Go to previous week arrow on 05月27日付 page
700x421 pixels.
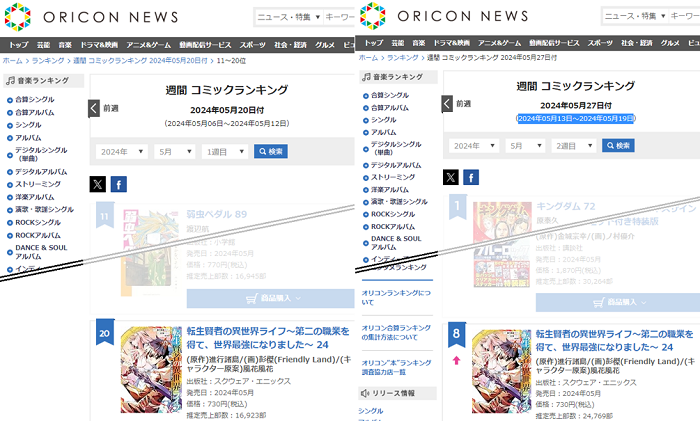[x=447, y=104]
